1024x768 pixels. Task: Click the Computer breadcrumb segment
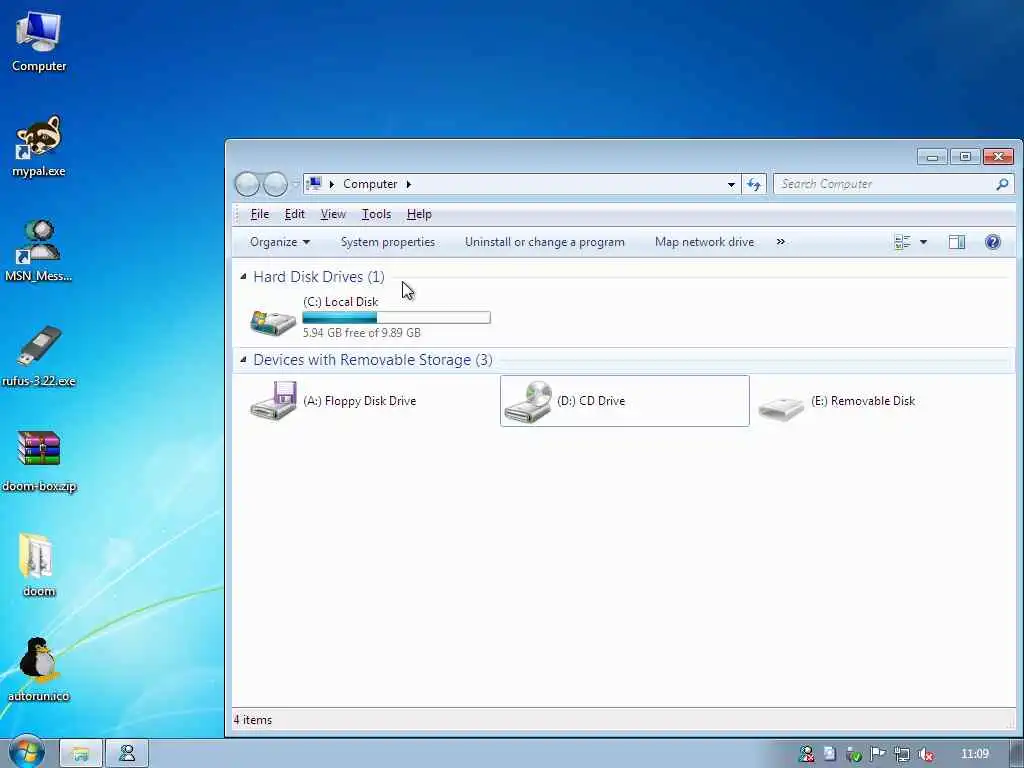(370, 184)
